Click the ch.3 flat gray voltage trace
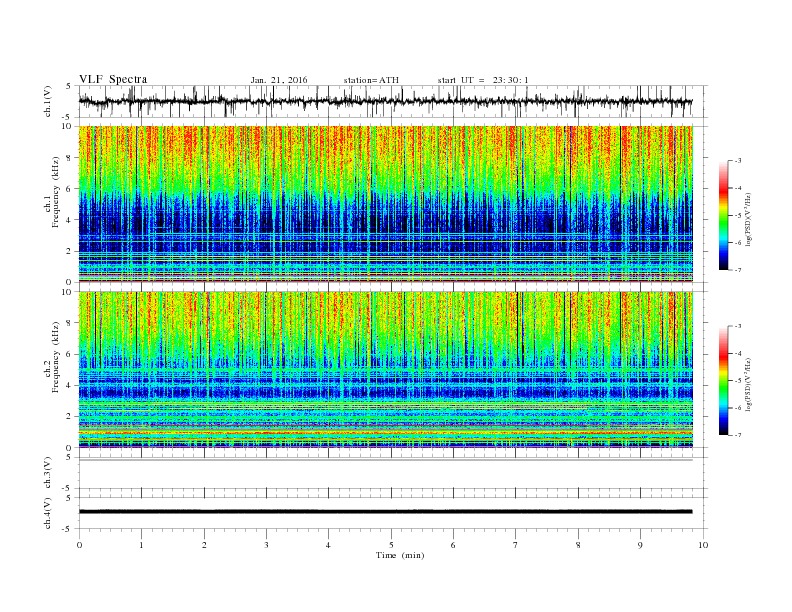The width and height of the screenshot is (792, 612). pyautogui.click(x=385, y=460)
